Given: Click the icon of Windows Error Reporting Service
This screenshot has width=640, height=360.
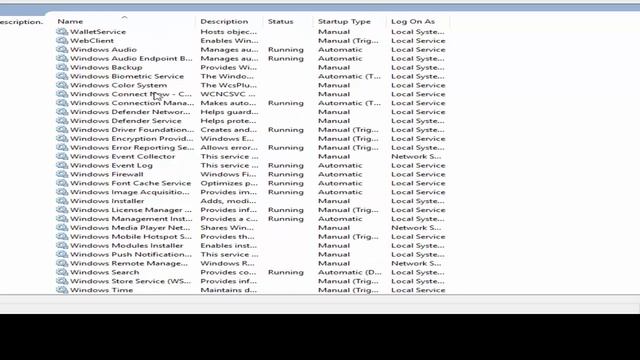Looking at the screenshot, I should (62, 147).
